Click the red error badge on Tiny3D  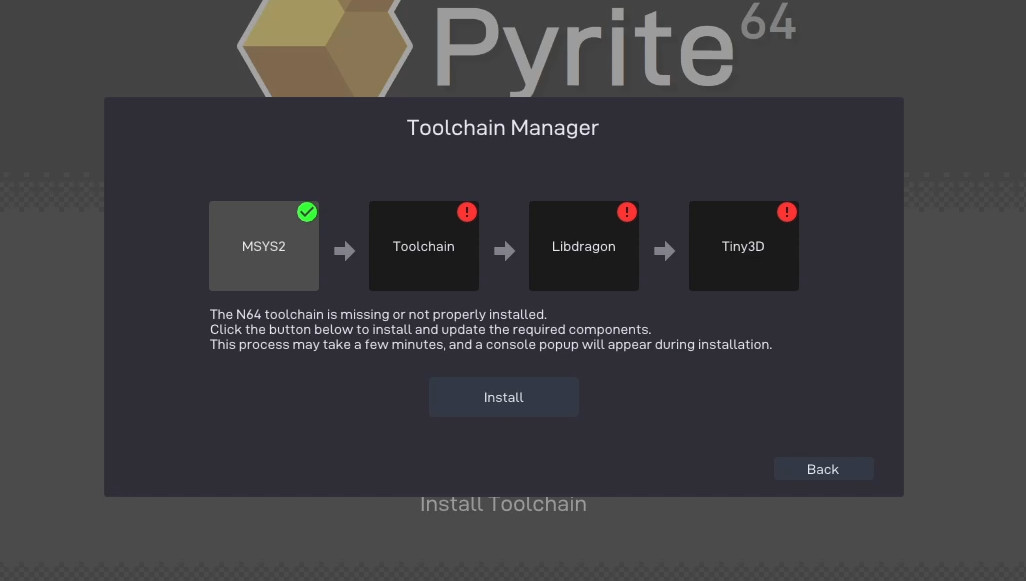click(787, 212)
